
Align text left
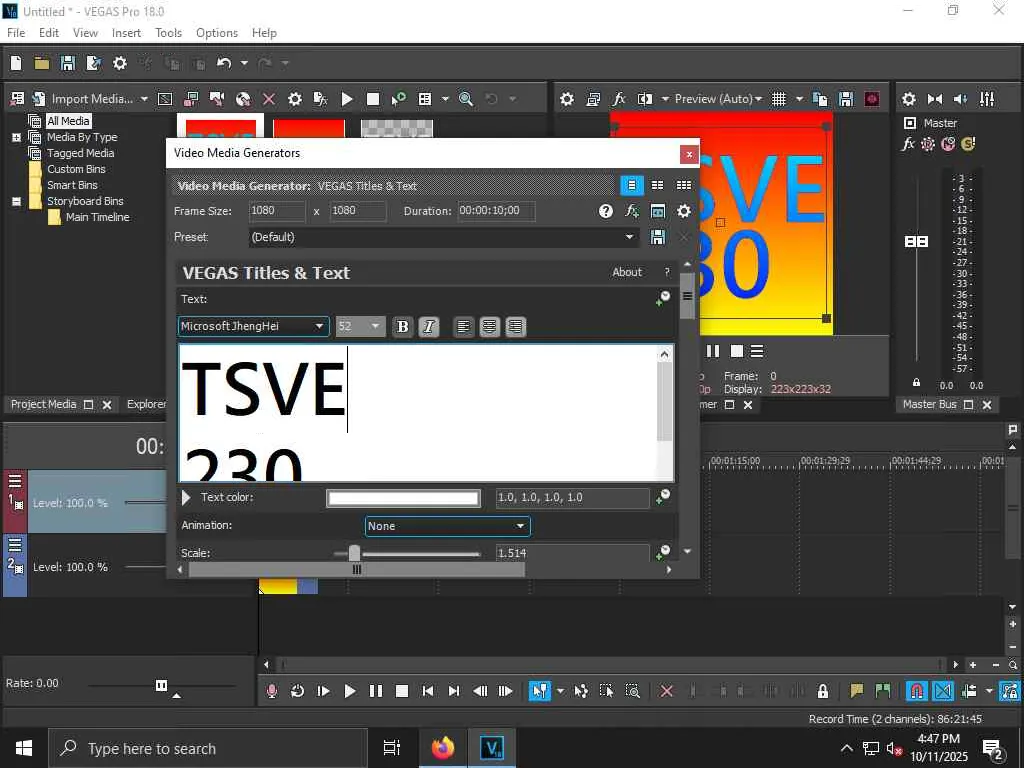coord(463,327)
